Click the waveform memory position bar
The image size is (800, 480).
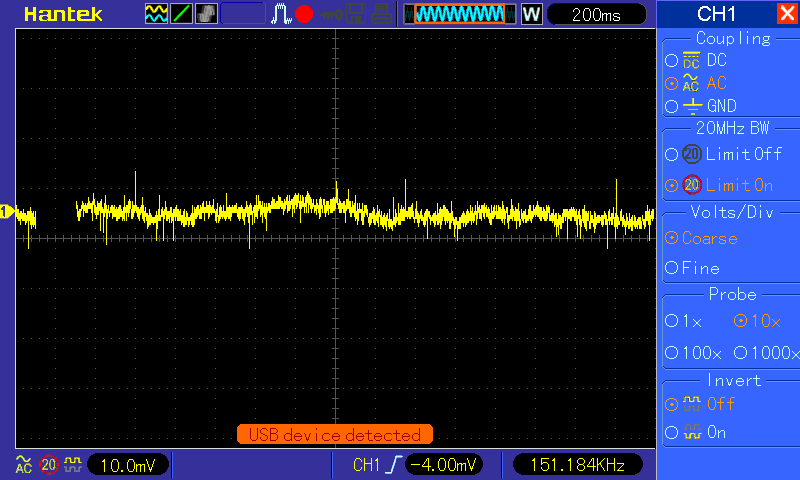click(x=460, y=14)
